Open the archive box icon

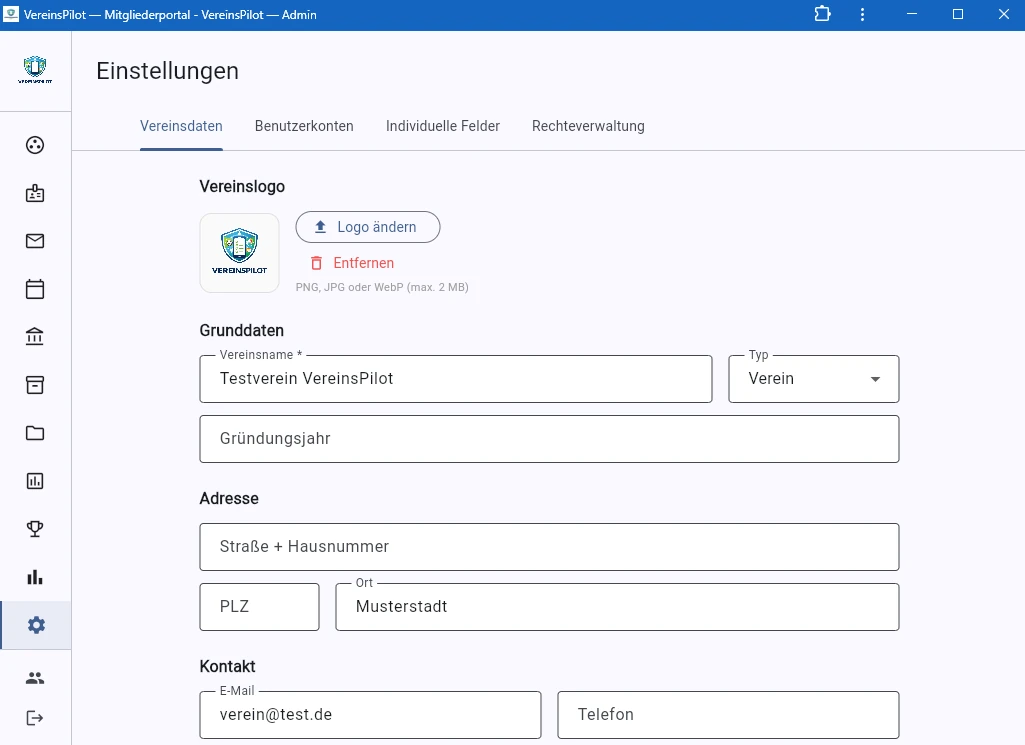[35, 384]
